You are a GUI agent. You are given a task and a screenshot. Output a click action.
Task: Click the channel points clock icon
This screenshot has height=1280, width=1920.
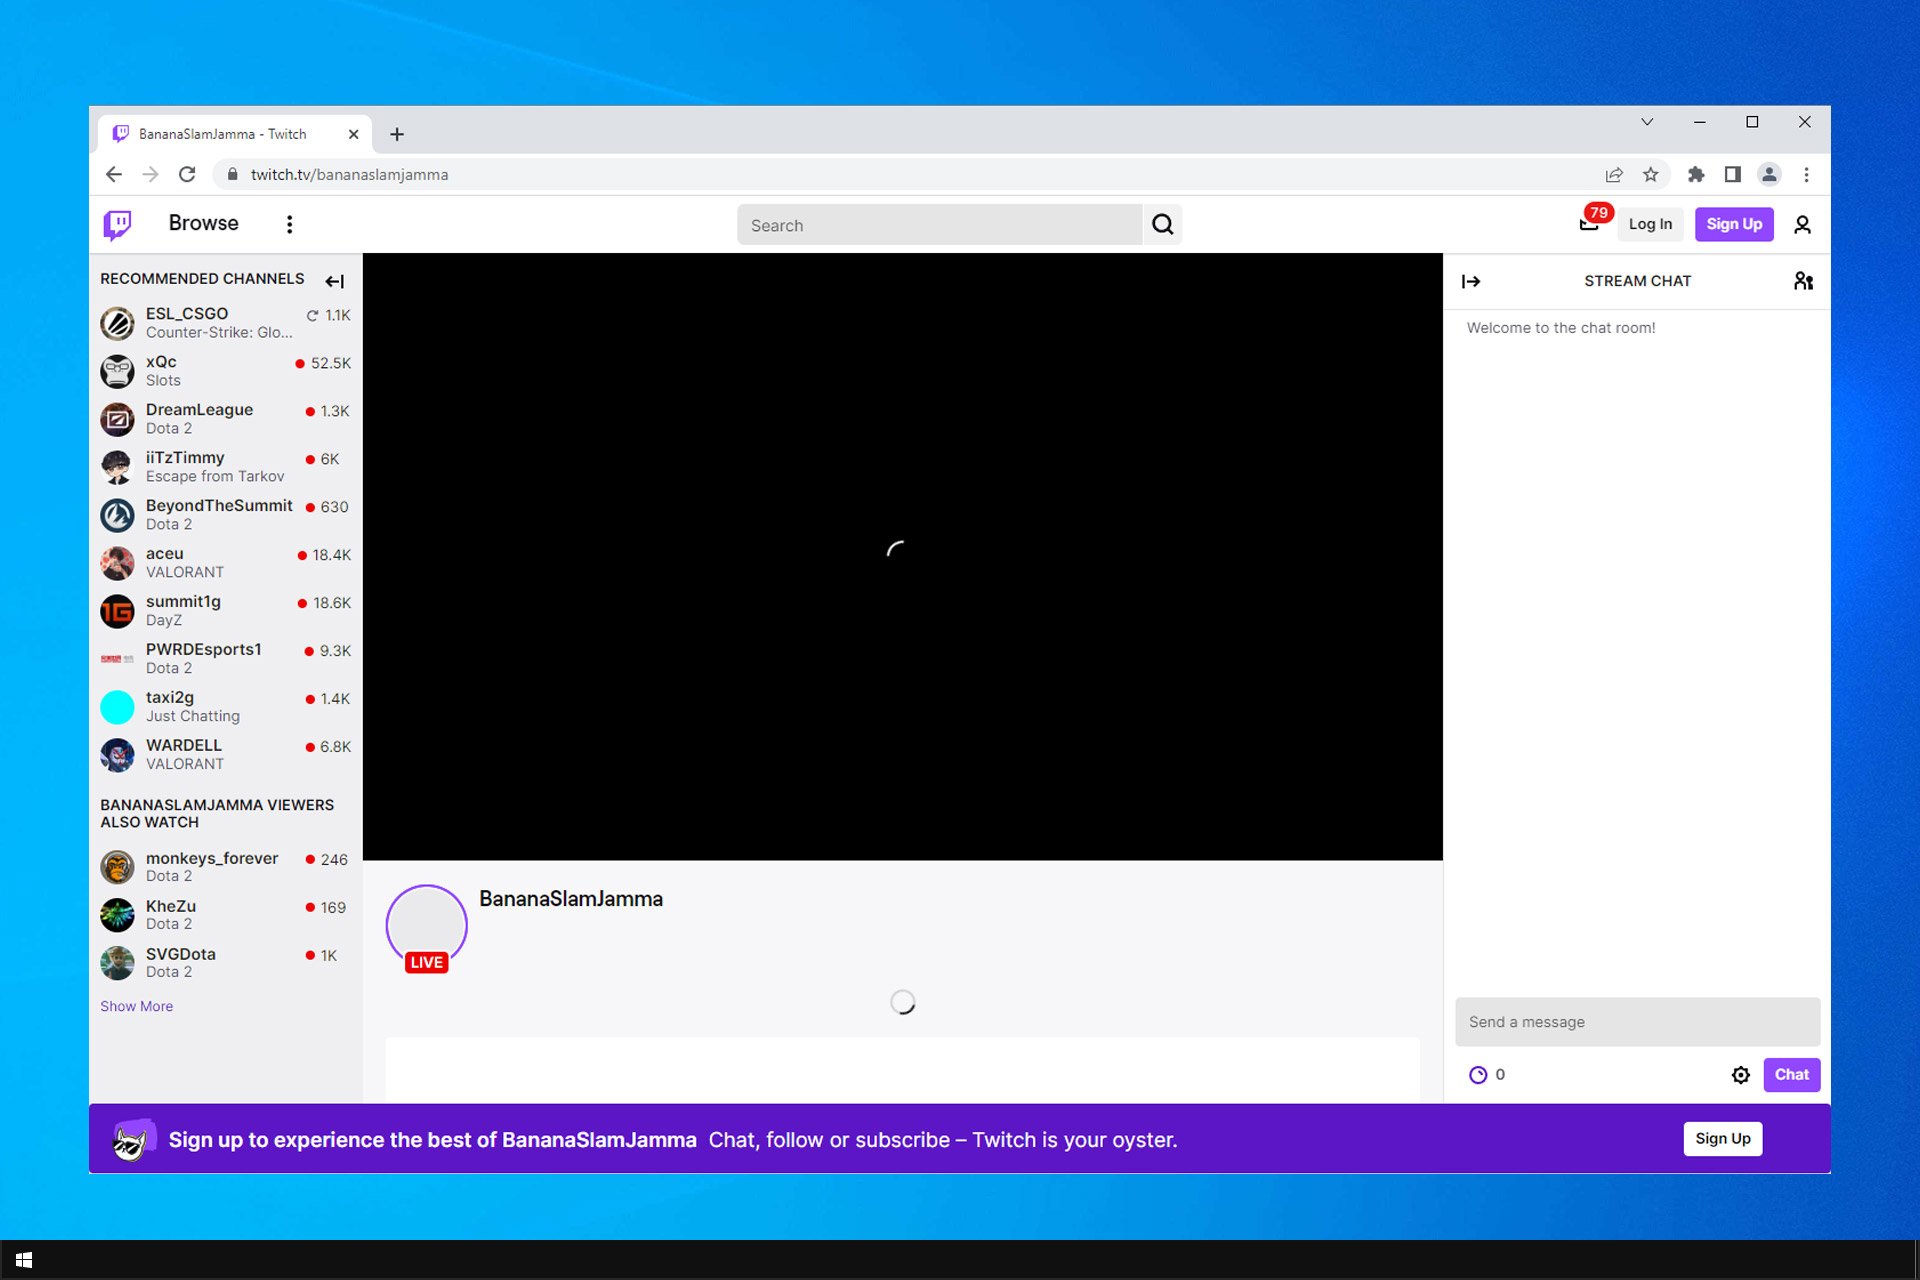tap(1478, 1075)
